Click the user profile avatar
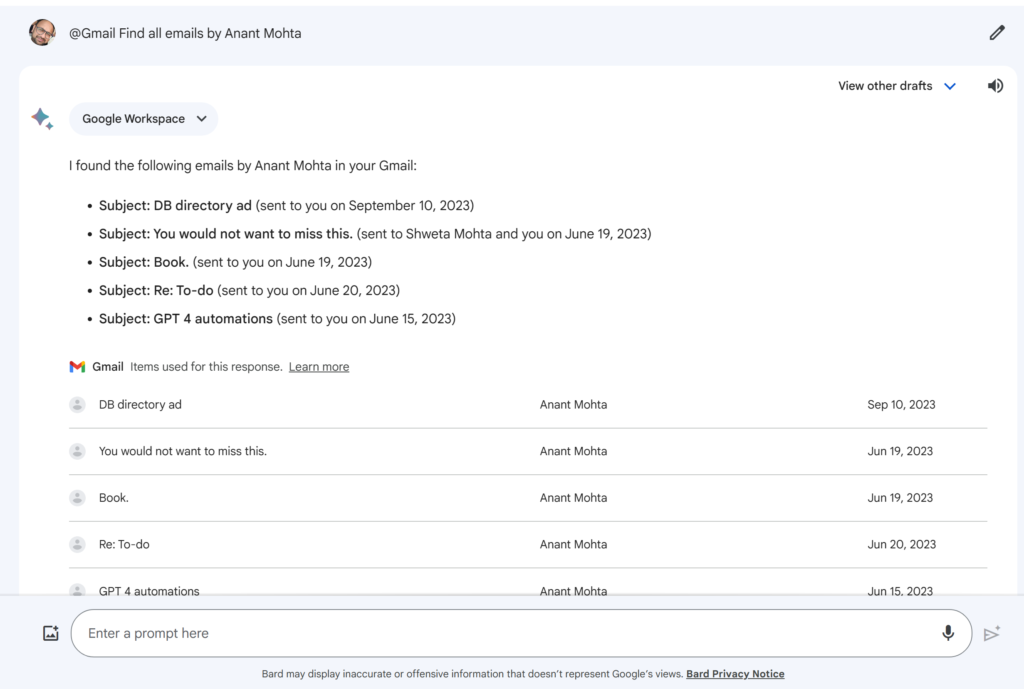 click(42, 33)
